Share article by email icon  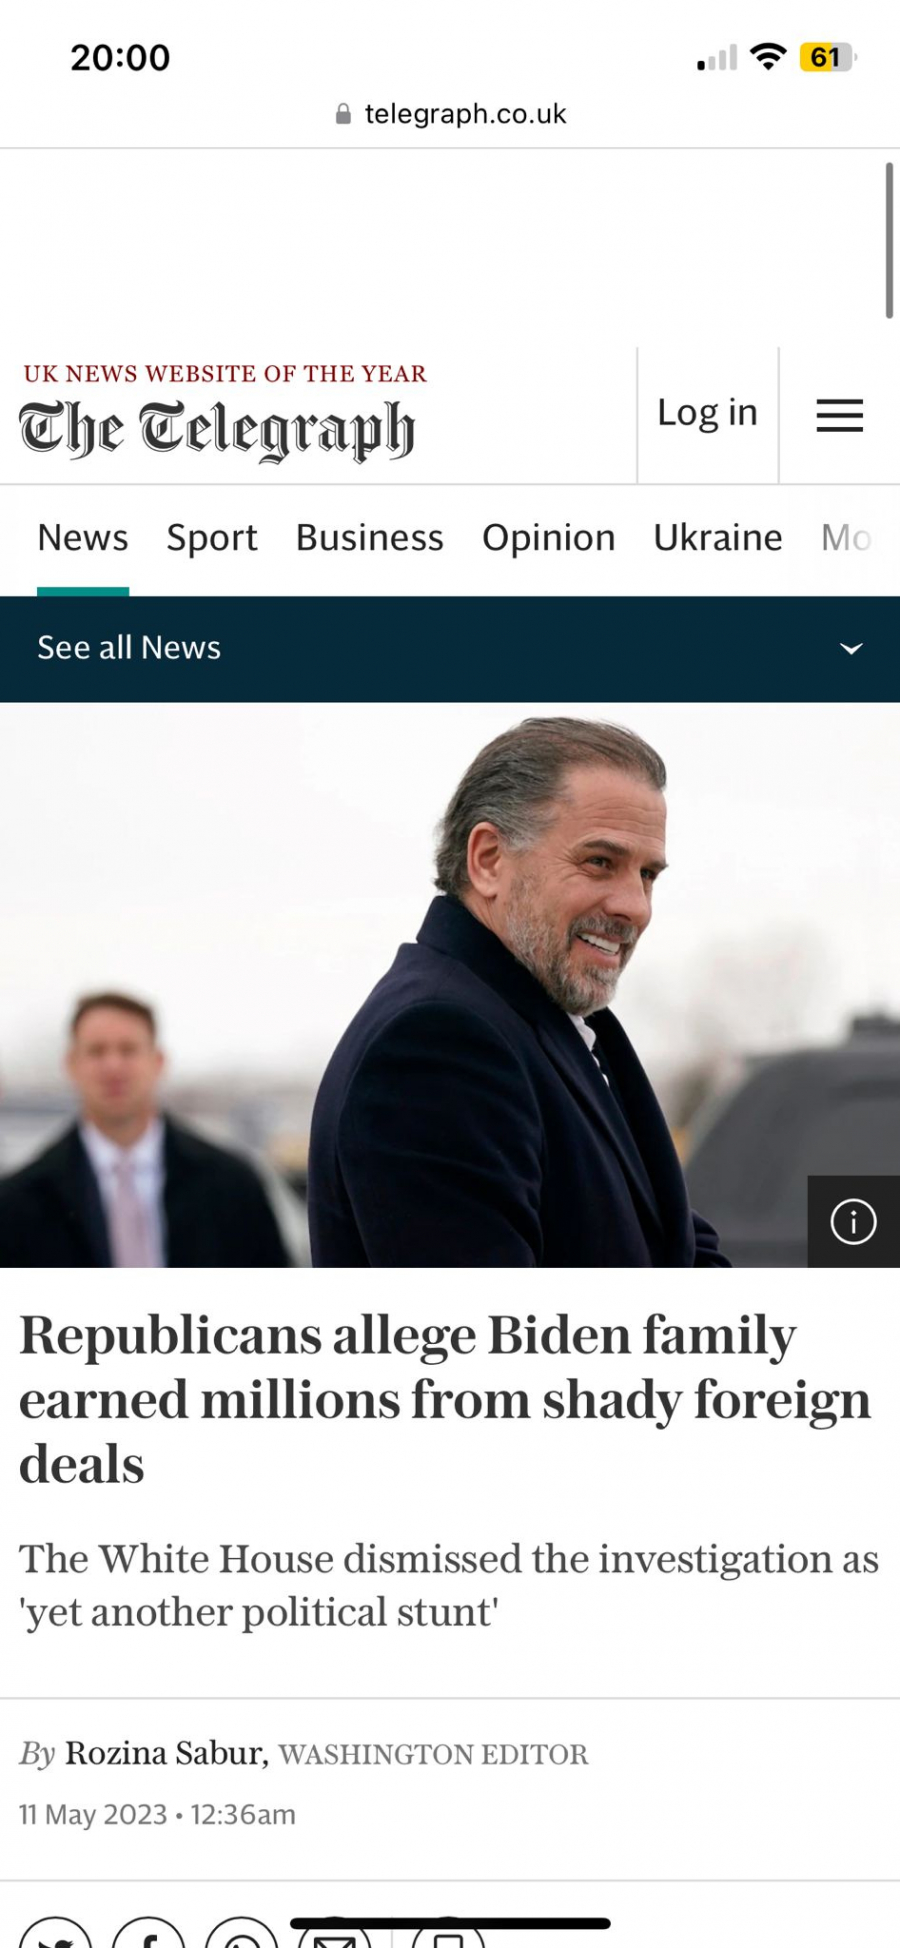(x=334, y=1938)
